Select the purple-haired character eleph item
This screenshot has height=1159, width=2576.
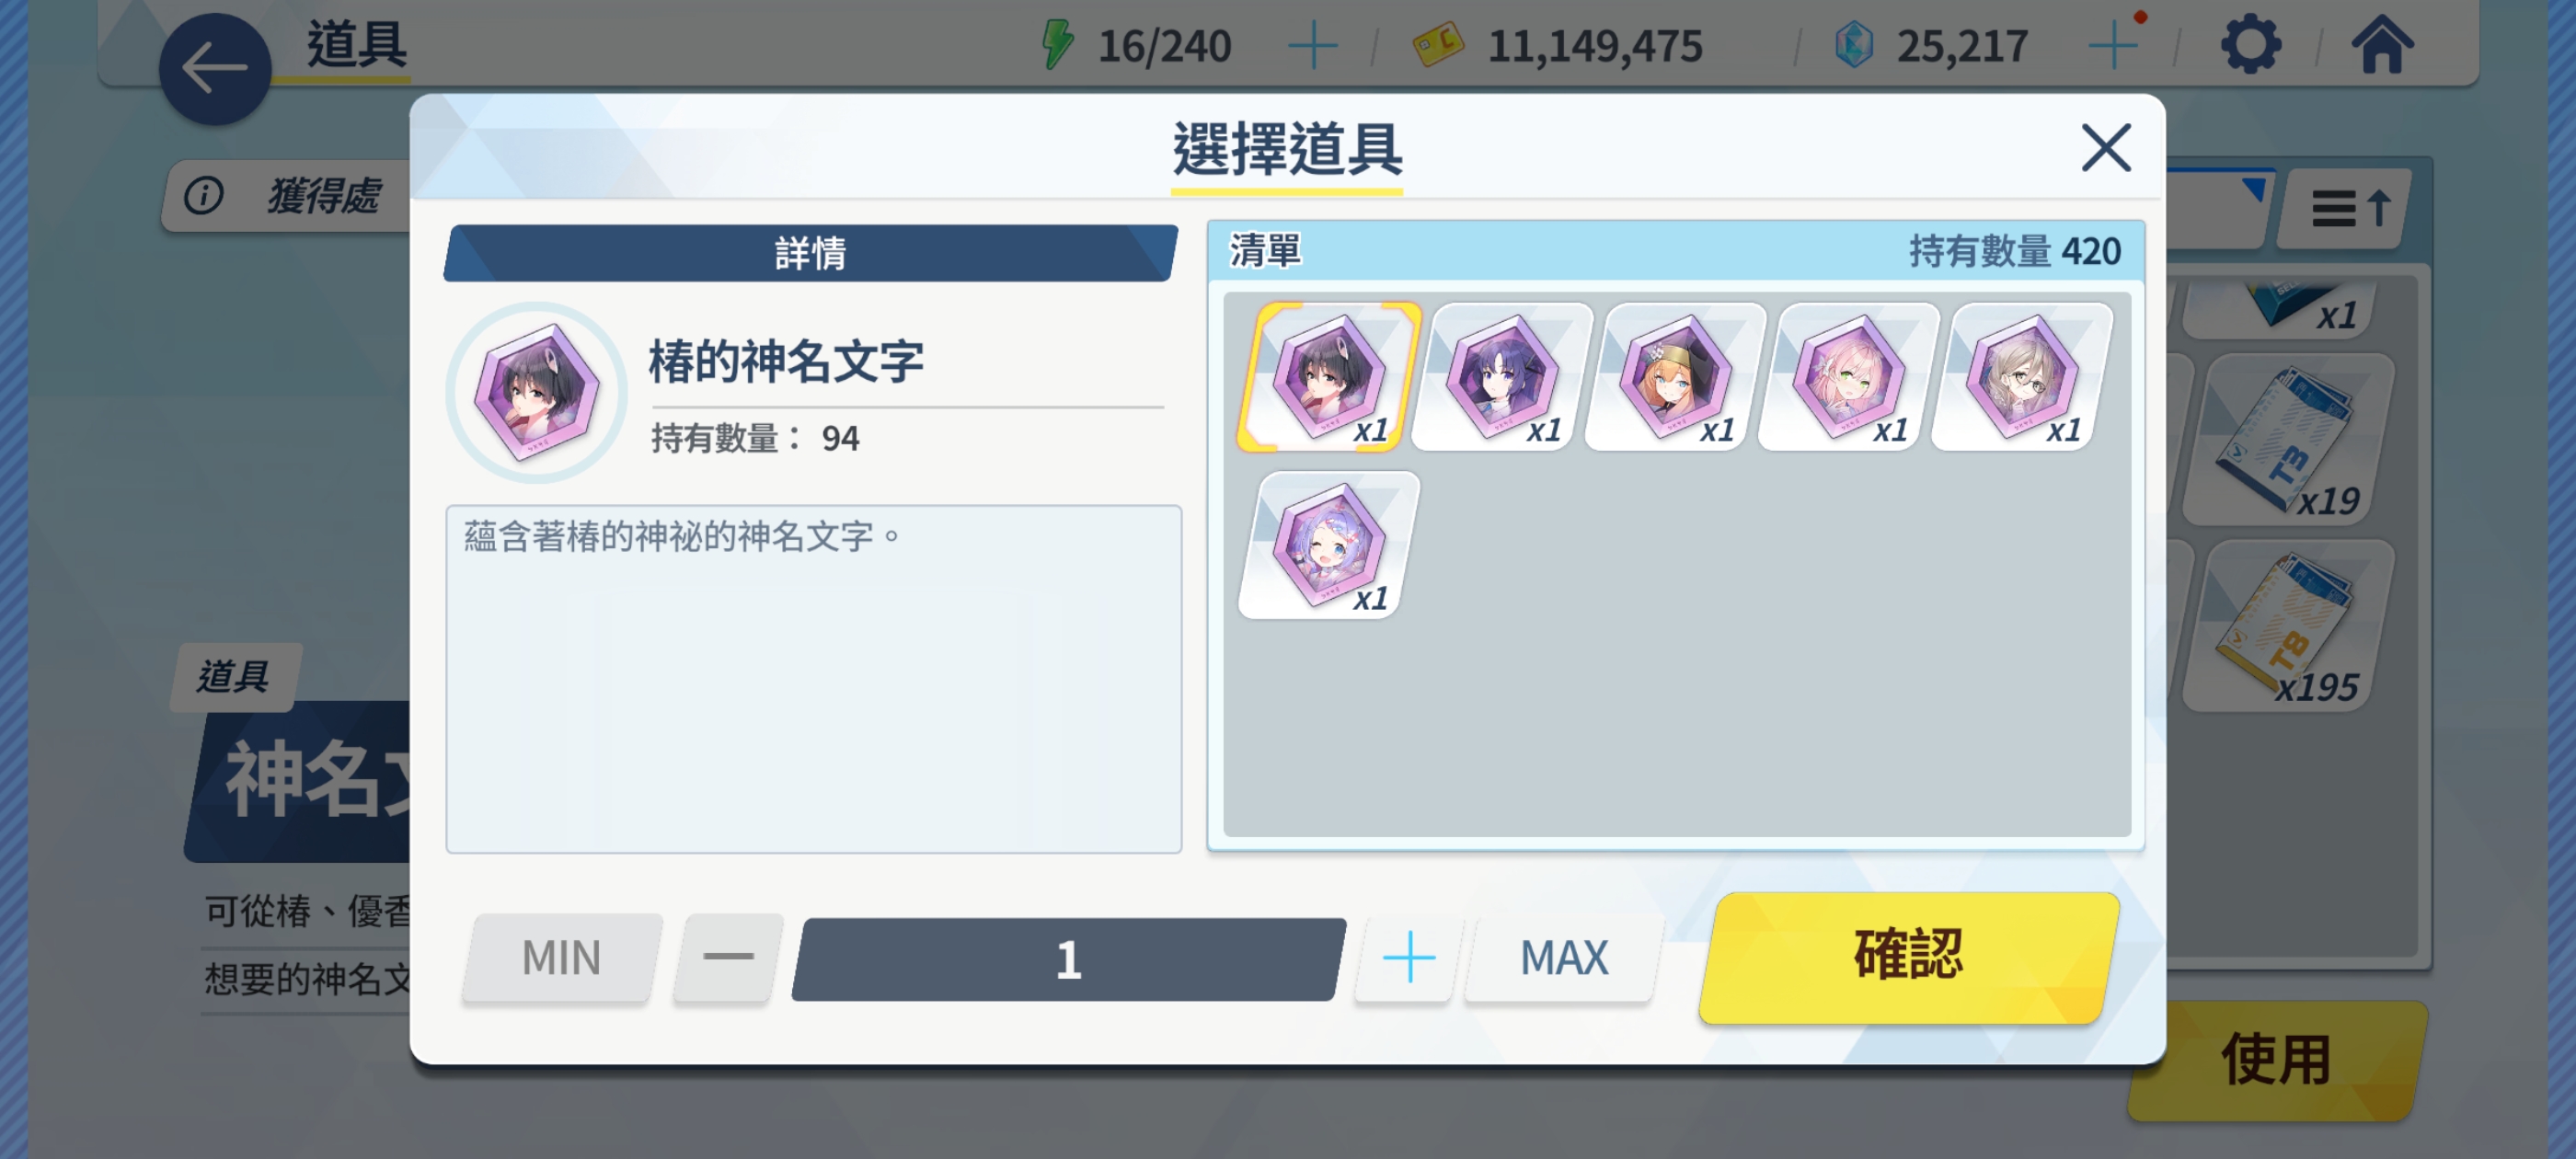click(1501, 377)
